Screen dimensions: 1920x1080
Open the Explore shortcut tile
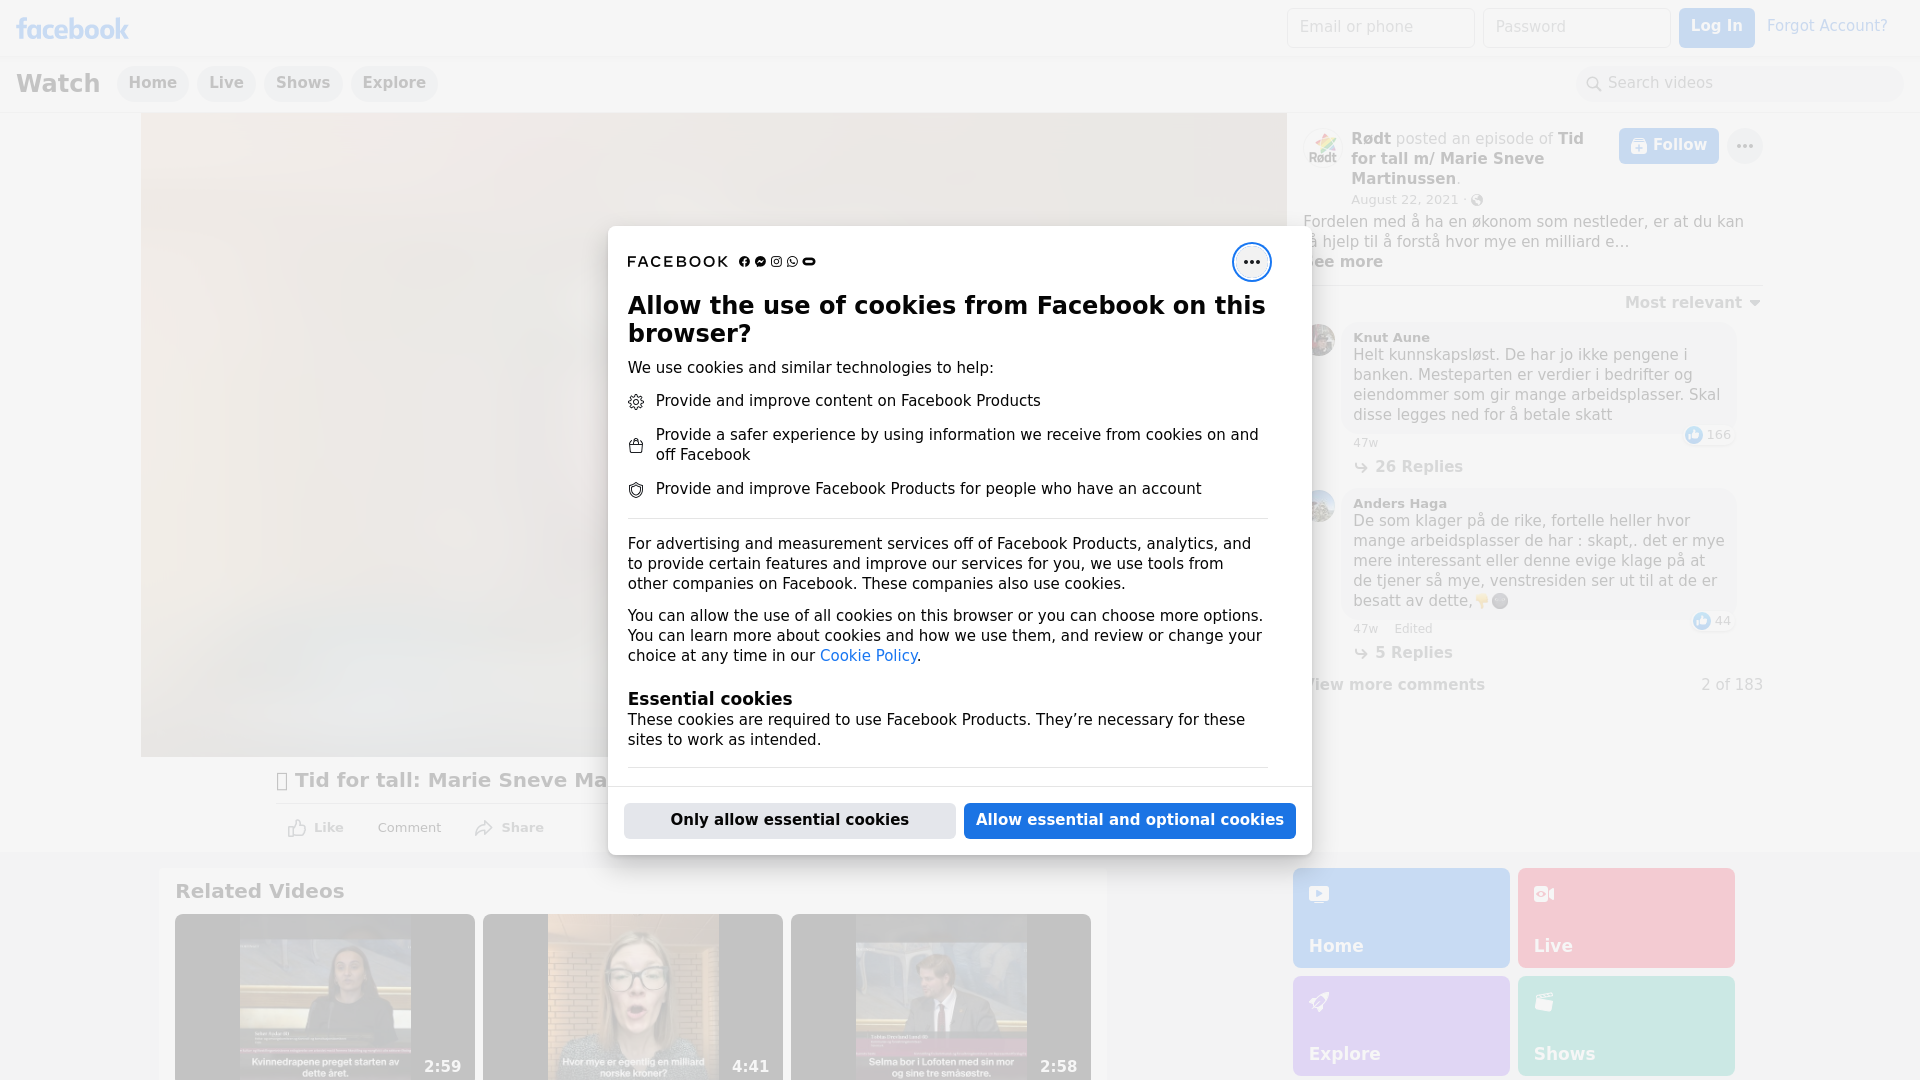1401,1026
